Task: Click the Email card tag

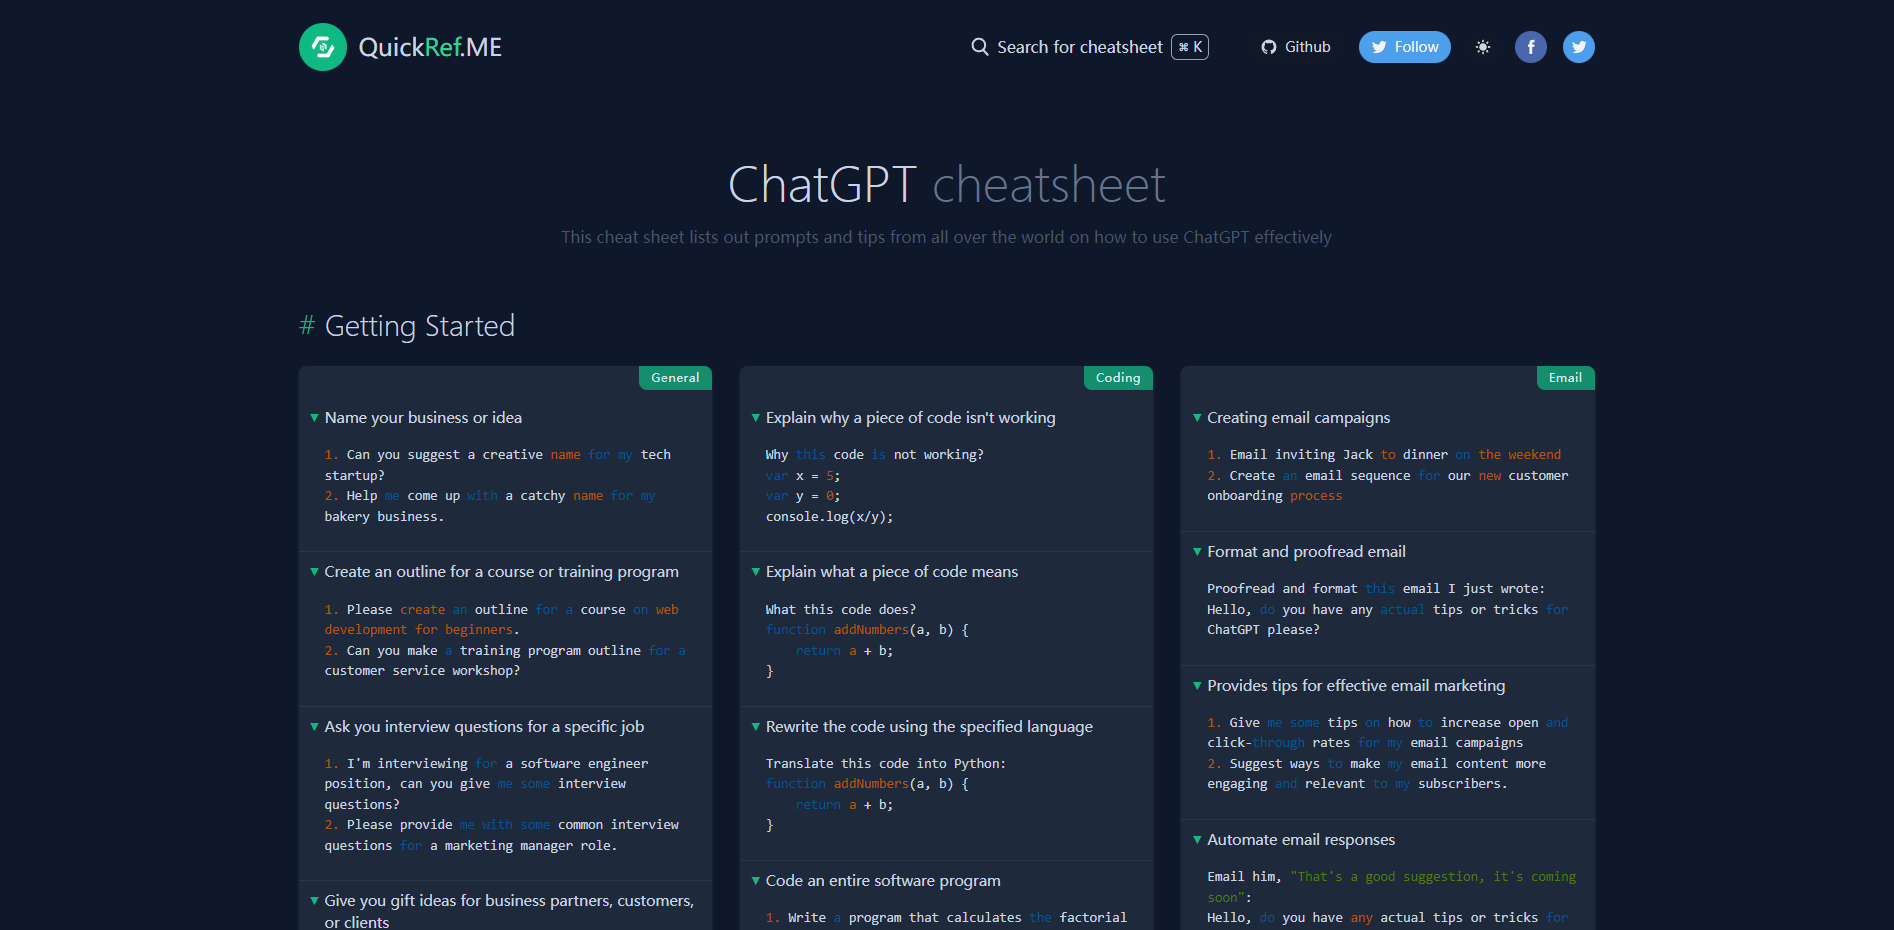Action: tap(1565, 378)
